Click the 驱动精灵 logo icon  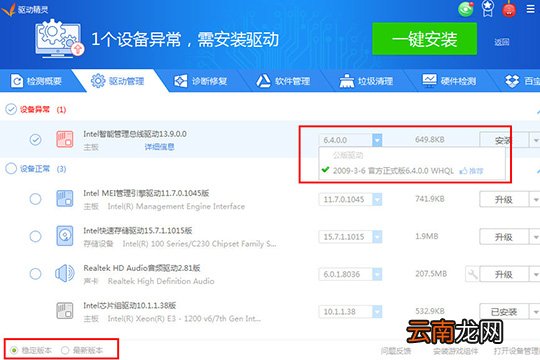point(9,9)
